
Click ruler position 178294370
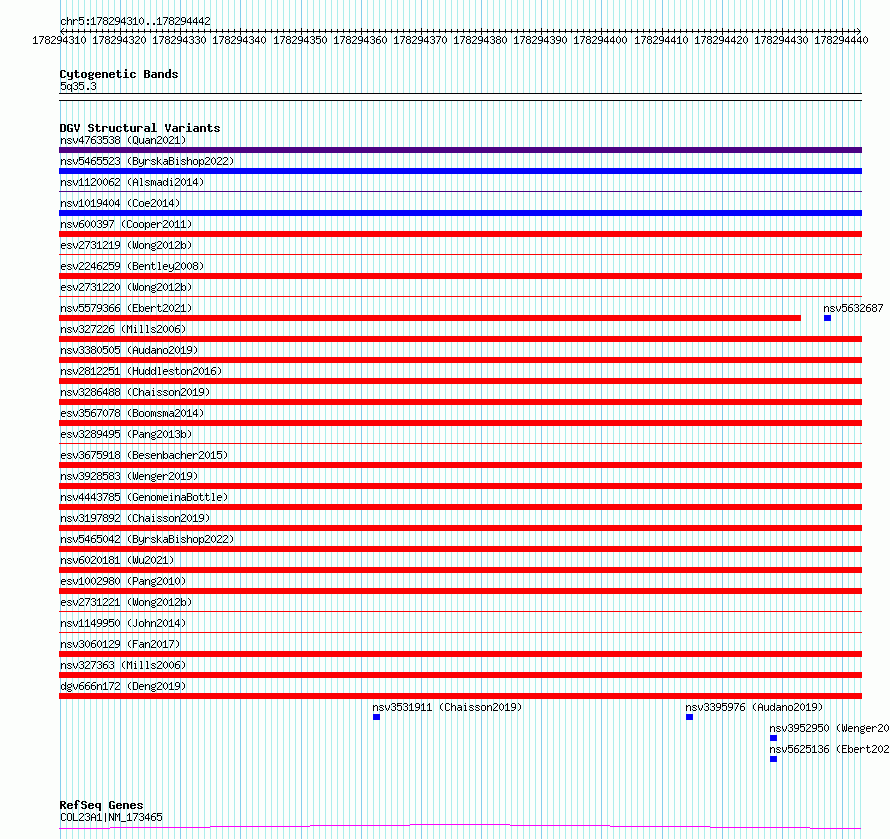point(420,40)
